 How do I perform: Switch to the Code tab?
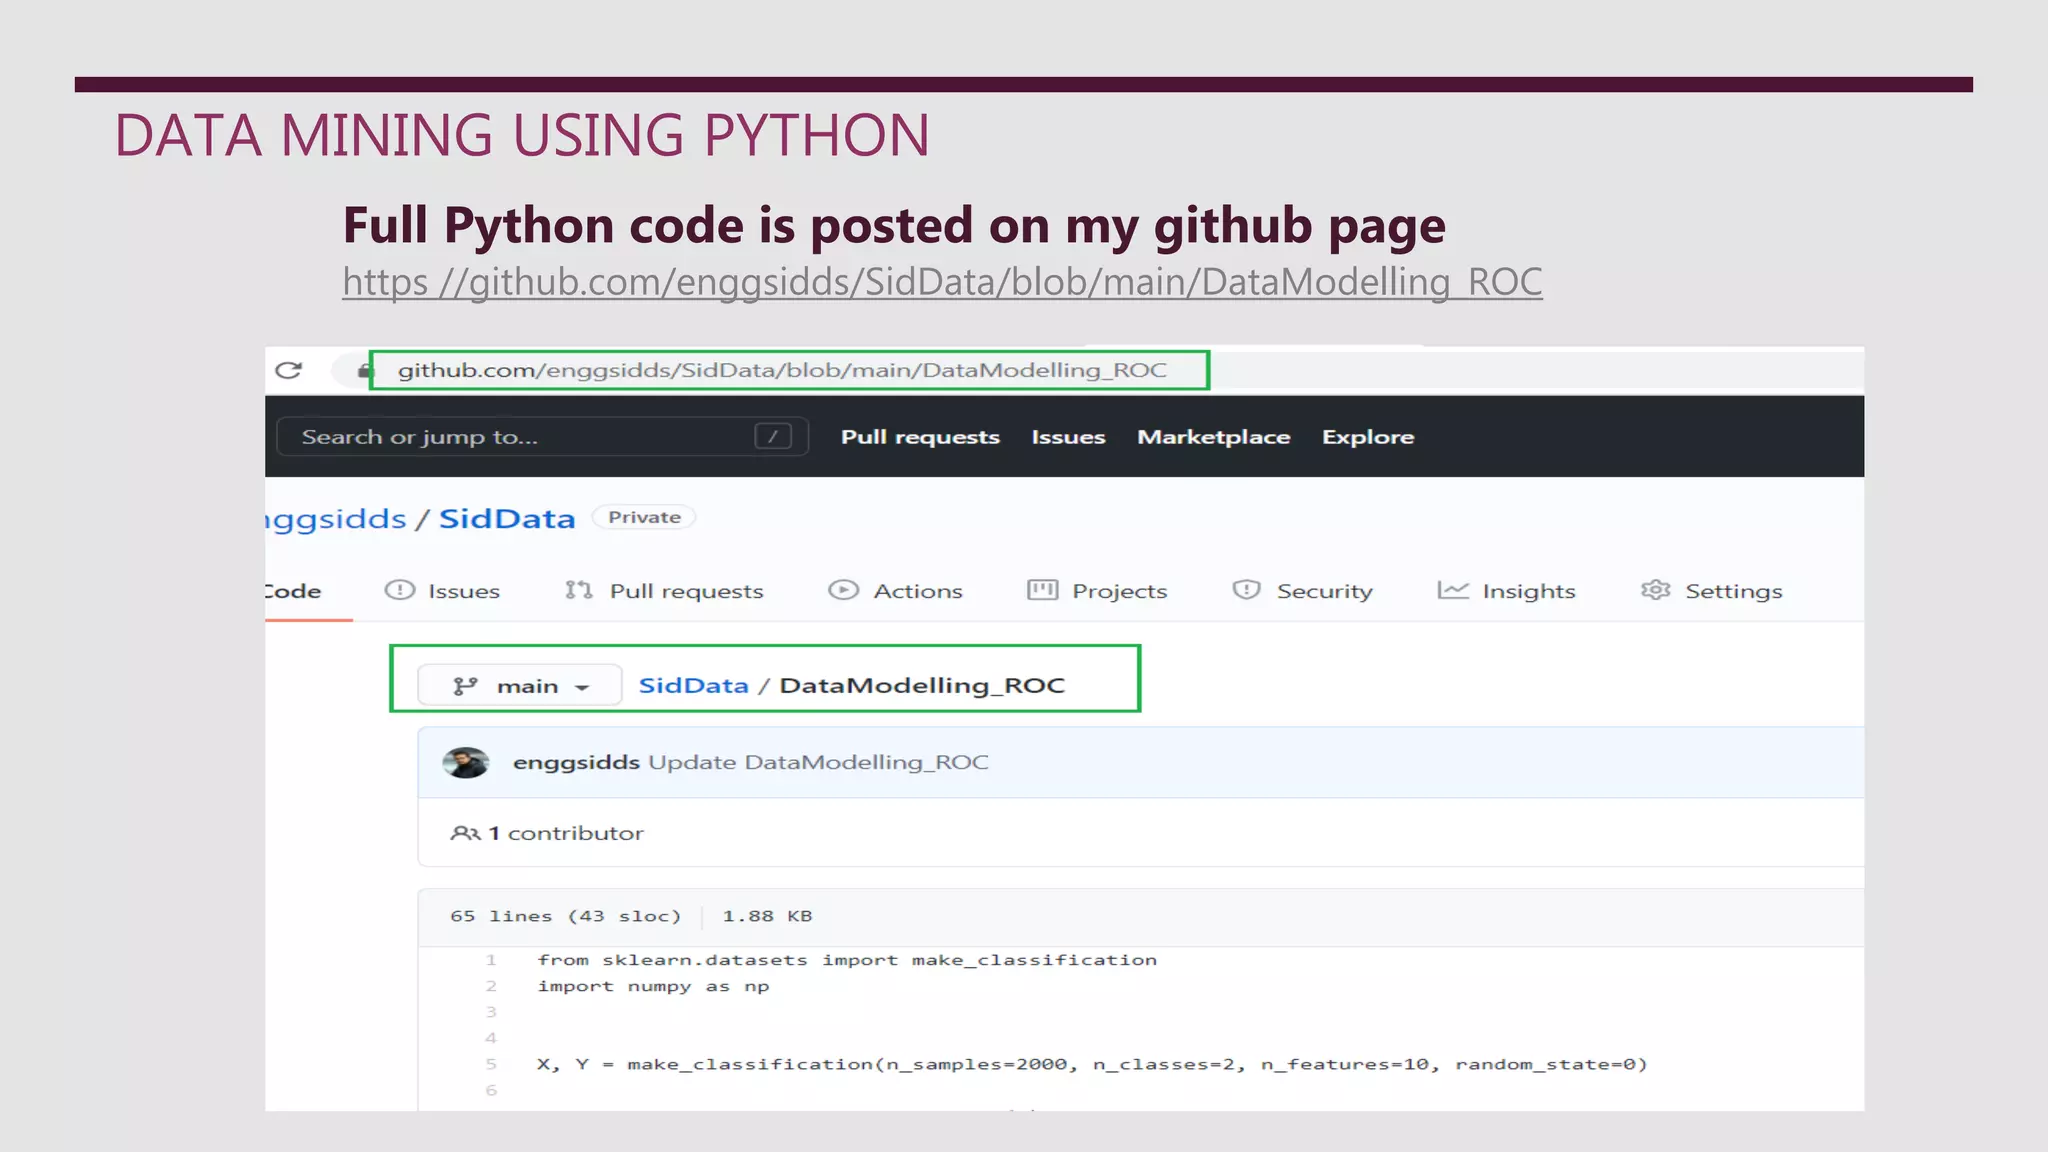click(x=293, y=591)
